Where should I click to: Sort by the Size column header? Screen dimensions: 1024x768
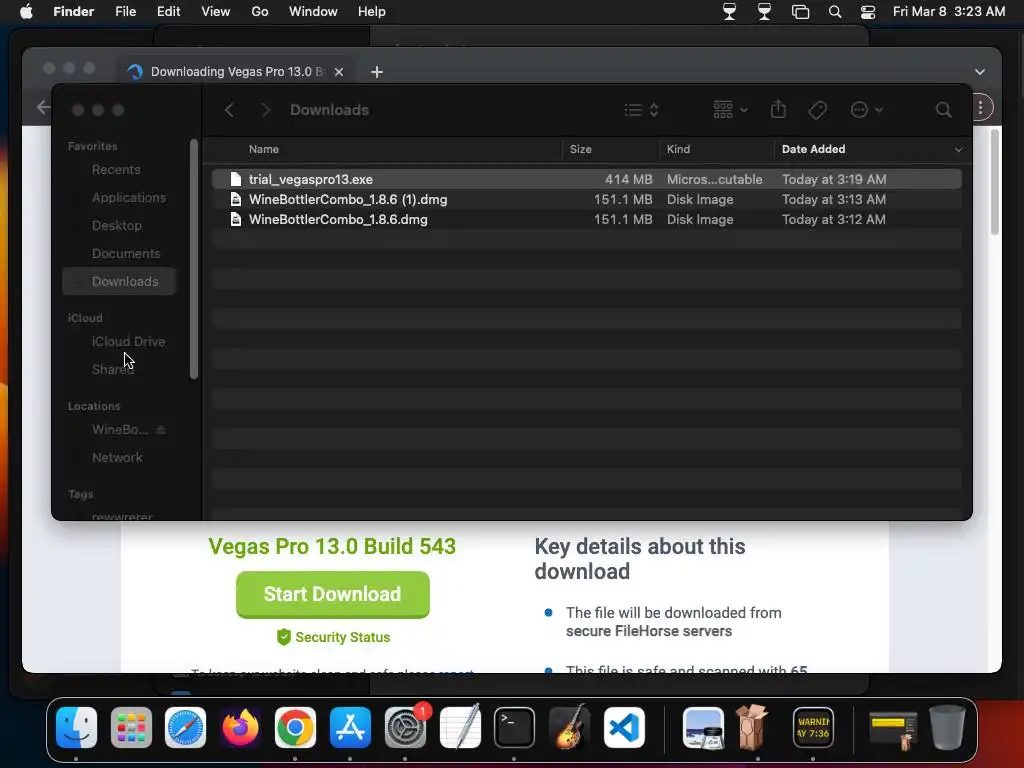click(x=581, y=150)
